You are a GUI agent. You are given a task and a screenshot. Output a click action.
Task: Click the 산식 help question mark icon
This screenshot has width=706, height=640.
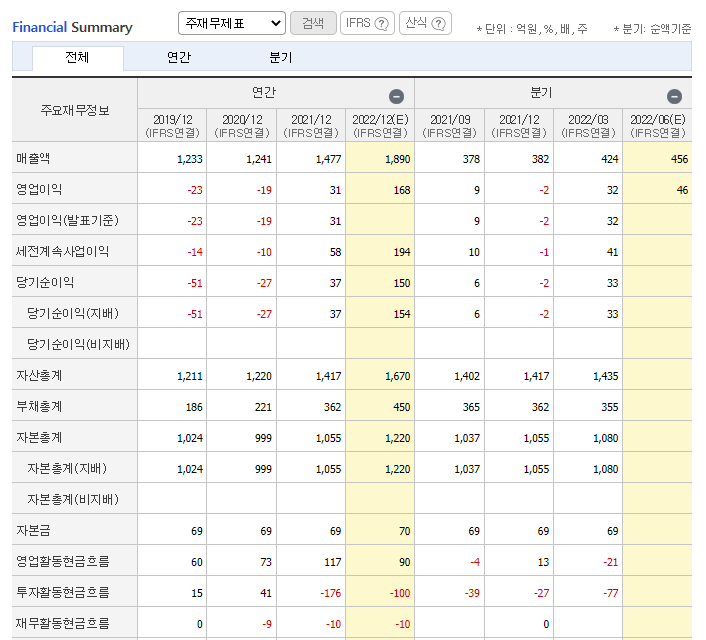[438, 23]
